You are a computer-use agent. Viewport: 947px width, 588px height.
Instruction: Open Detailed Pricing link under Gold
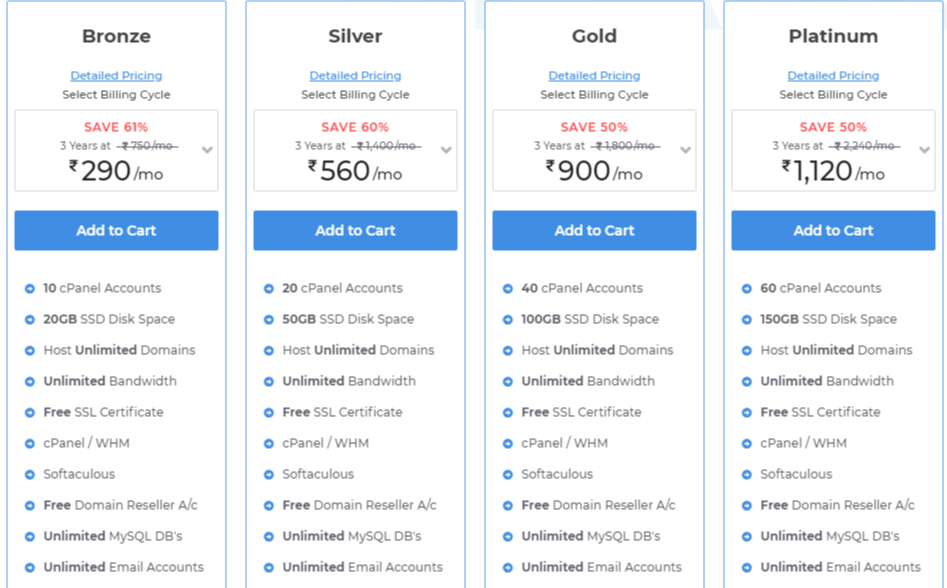pyautogui.click(x=594, y=75)
